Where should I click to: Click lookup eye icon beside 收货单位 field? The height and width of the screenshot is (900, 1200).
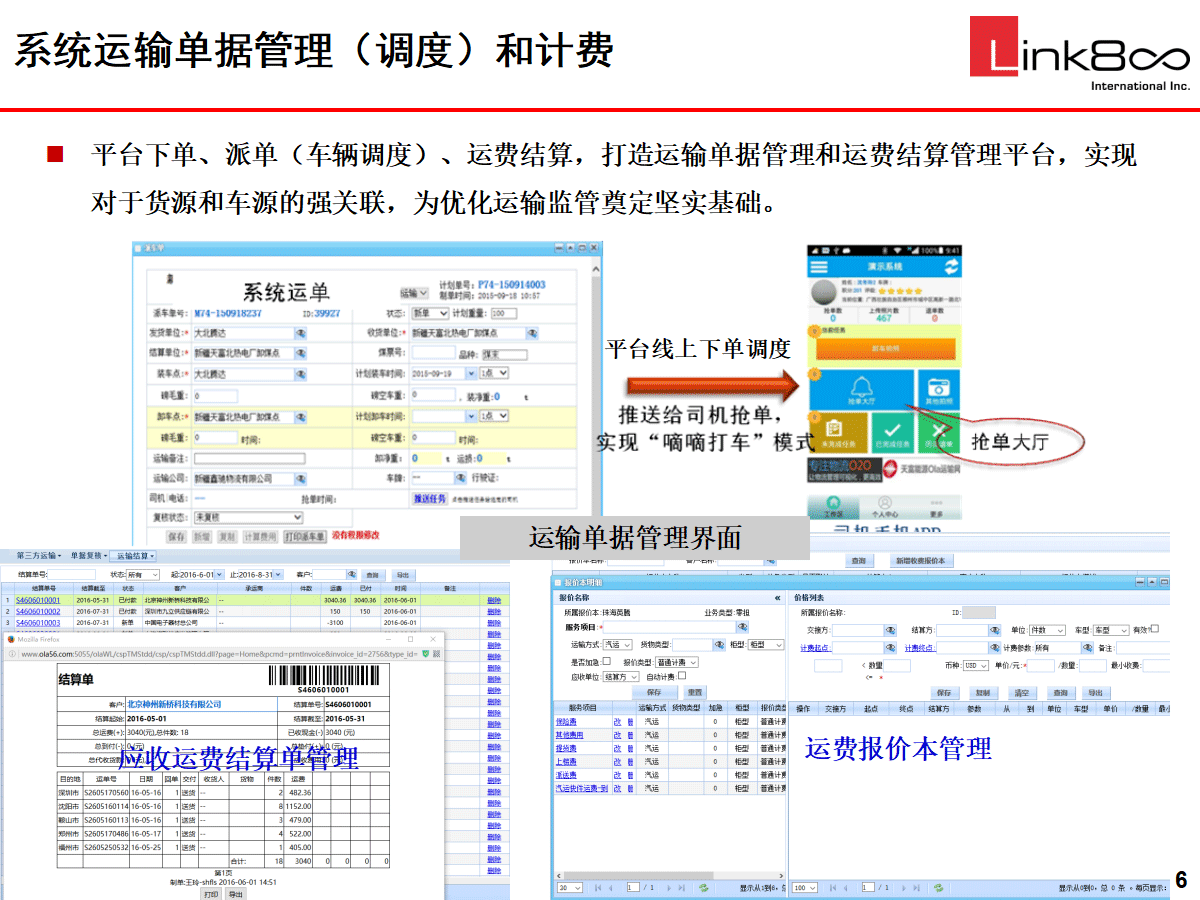[532, 333]
